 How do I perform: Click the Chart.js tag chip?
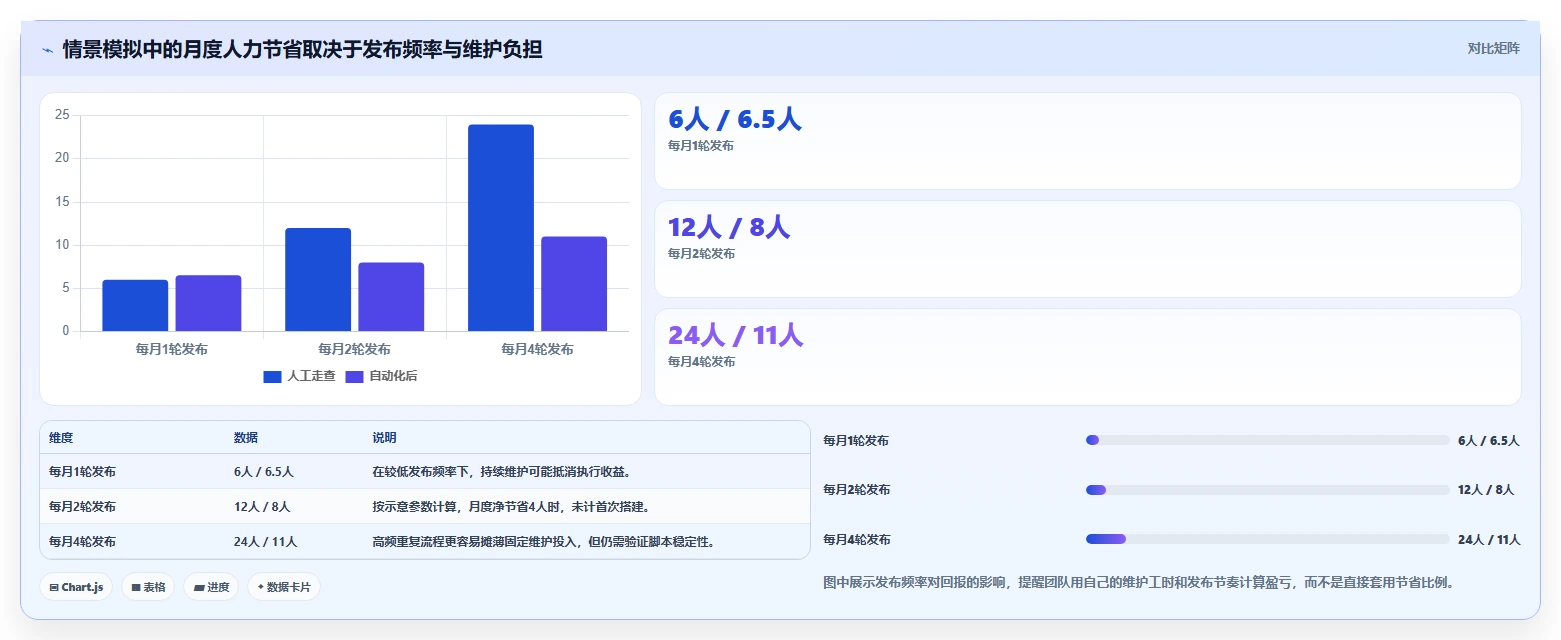(76, 587)
